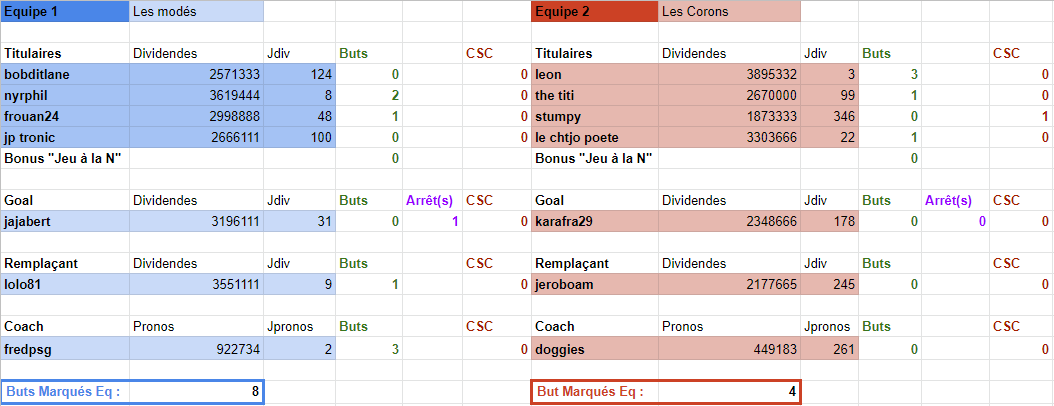Screen dimensions: 1054x406
Task: Click the the titi dividend value 2670000
Action: click(x=729, y=96)
